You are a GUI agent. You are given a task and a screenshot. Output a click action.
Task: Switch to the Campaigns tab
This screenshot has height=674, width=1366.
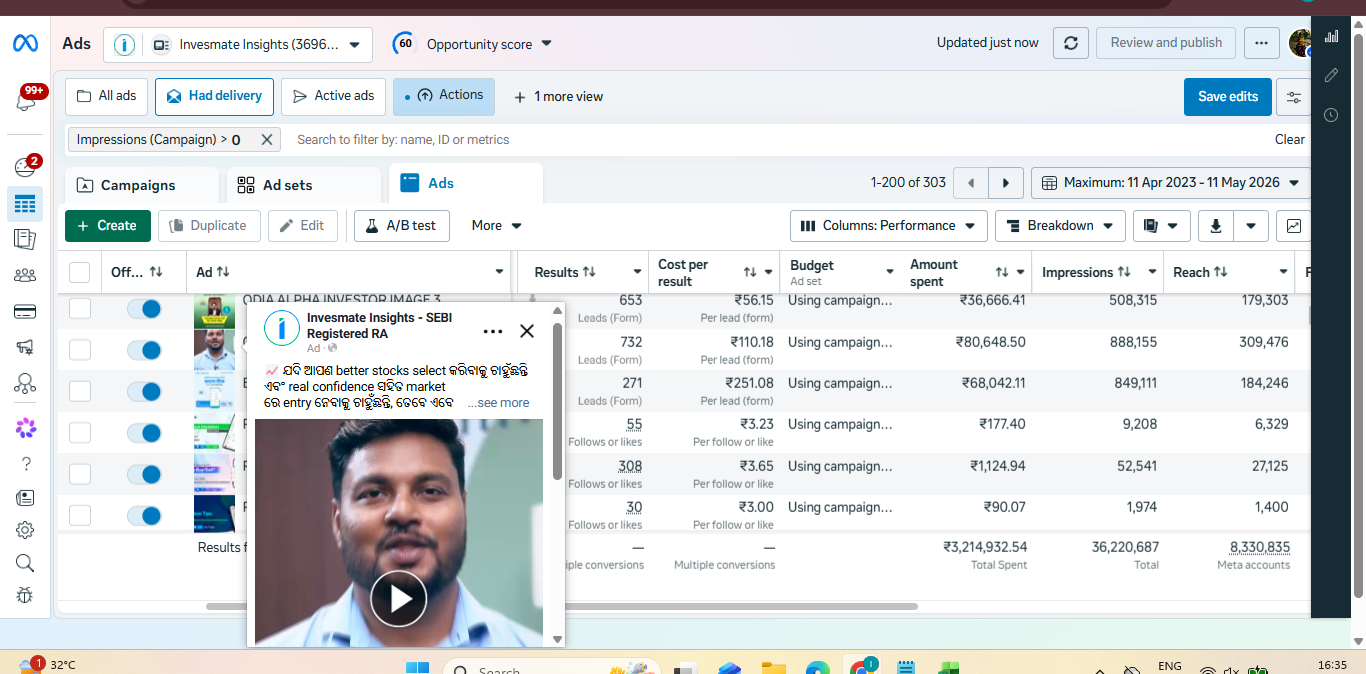point(142,185)
